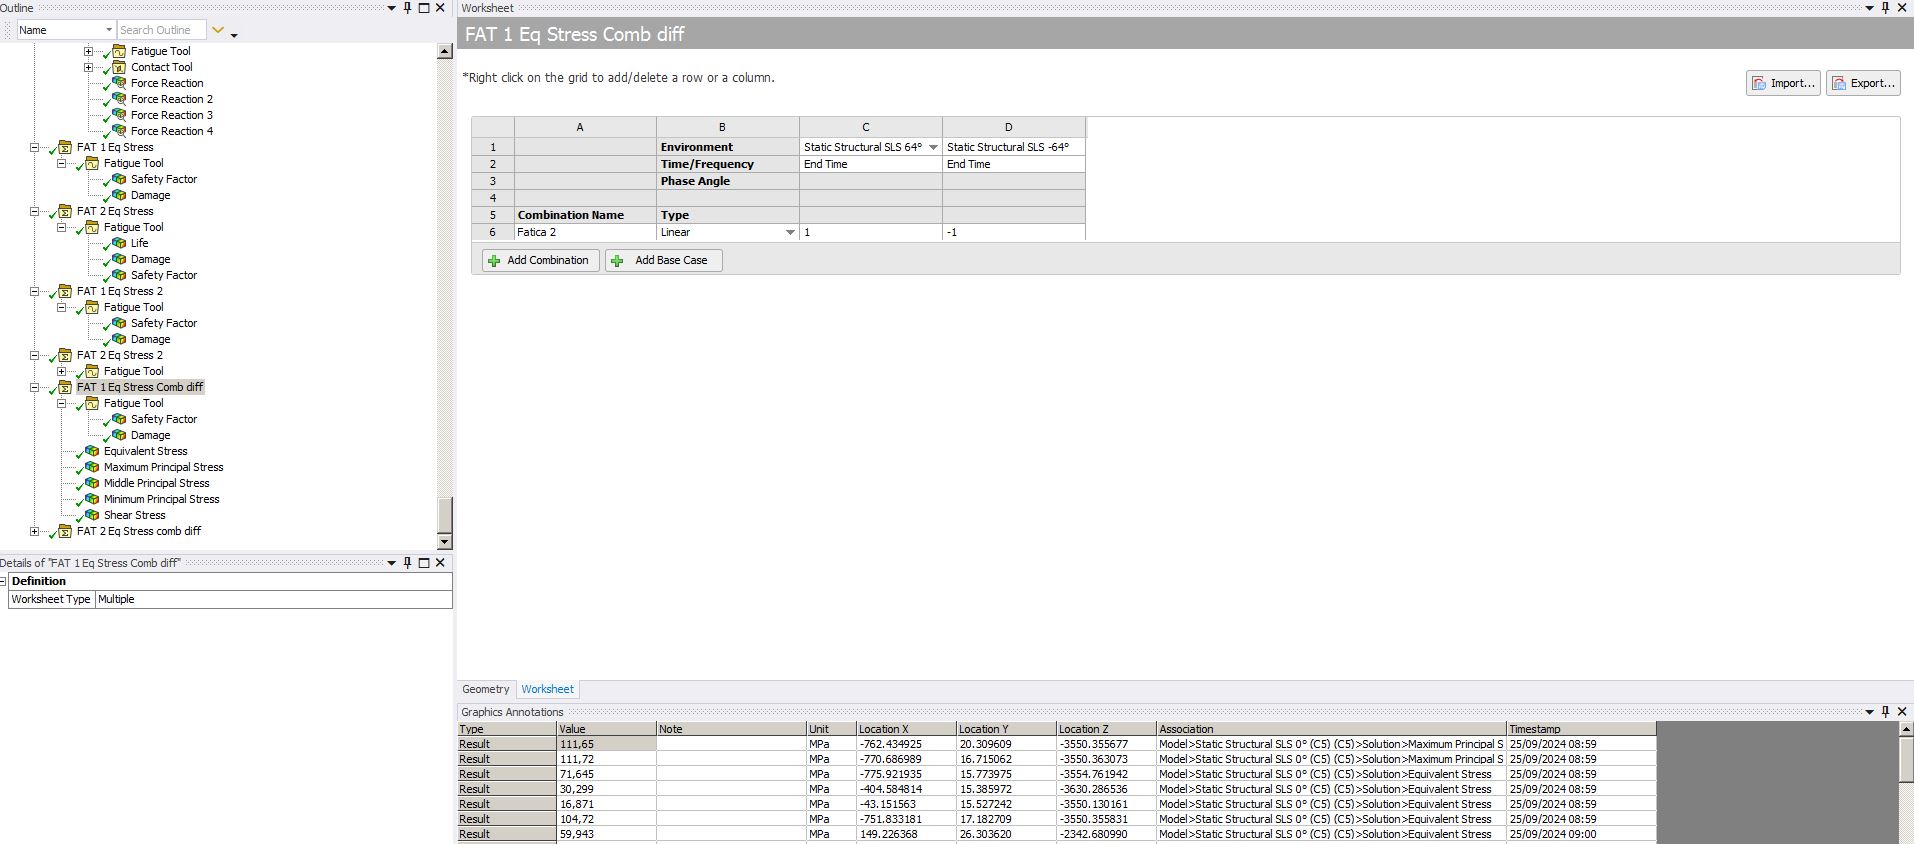Collapse the FAT 1 Eq Stress 2 node
This screenshot has height=844, width=1914.
34,291
